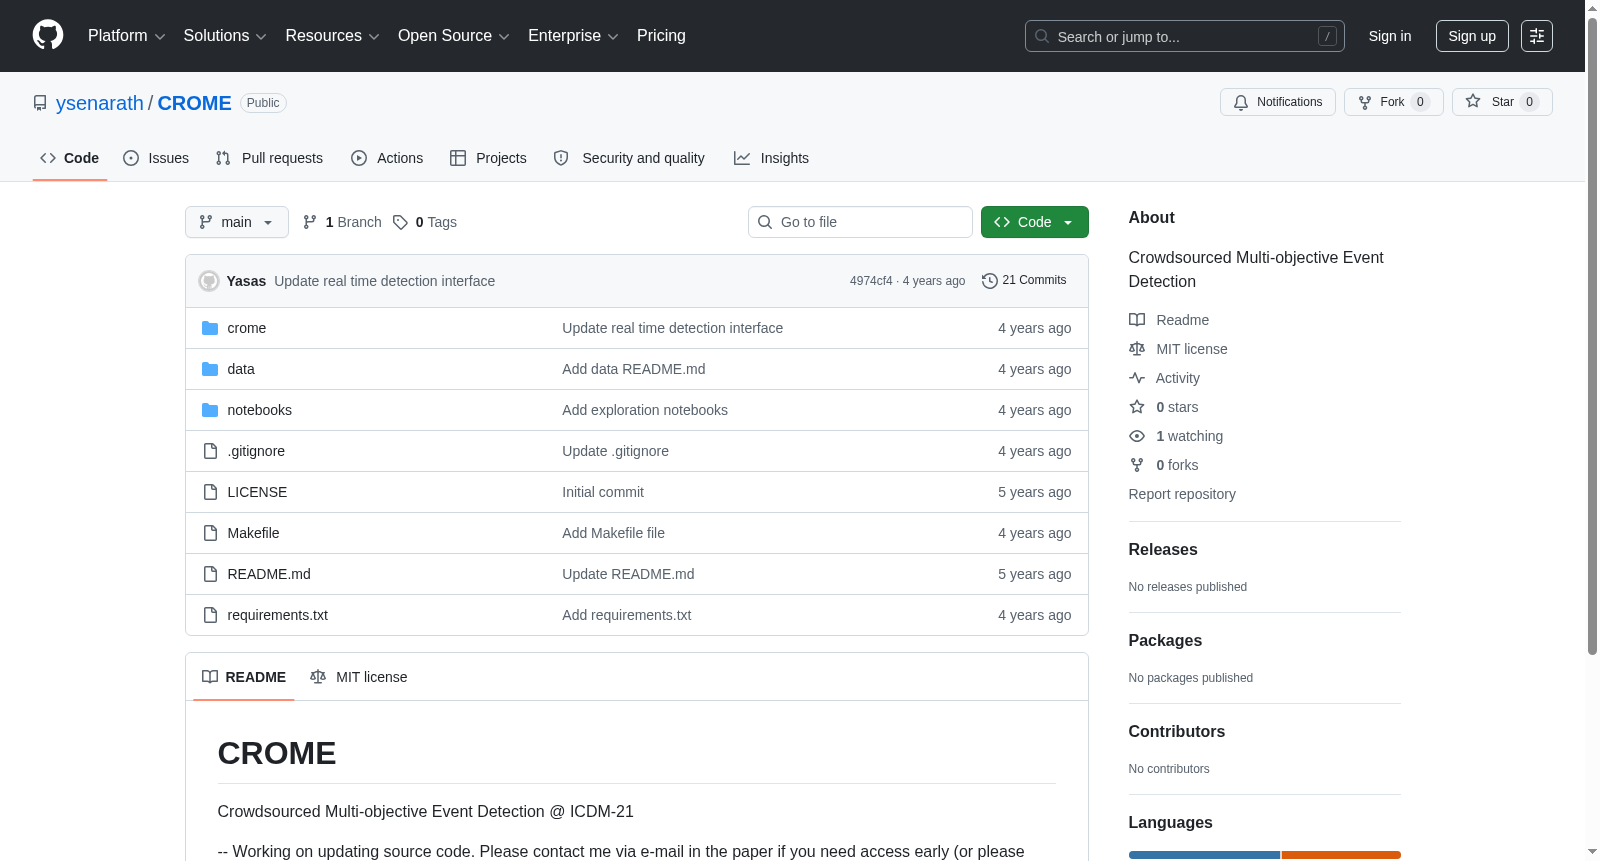Screen dimensions: 1600x861
Task: Select the MIT license tab in README panel
Action: 359,677
